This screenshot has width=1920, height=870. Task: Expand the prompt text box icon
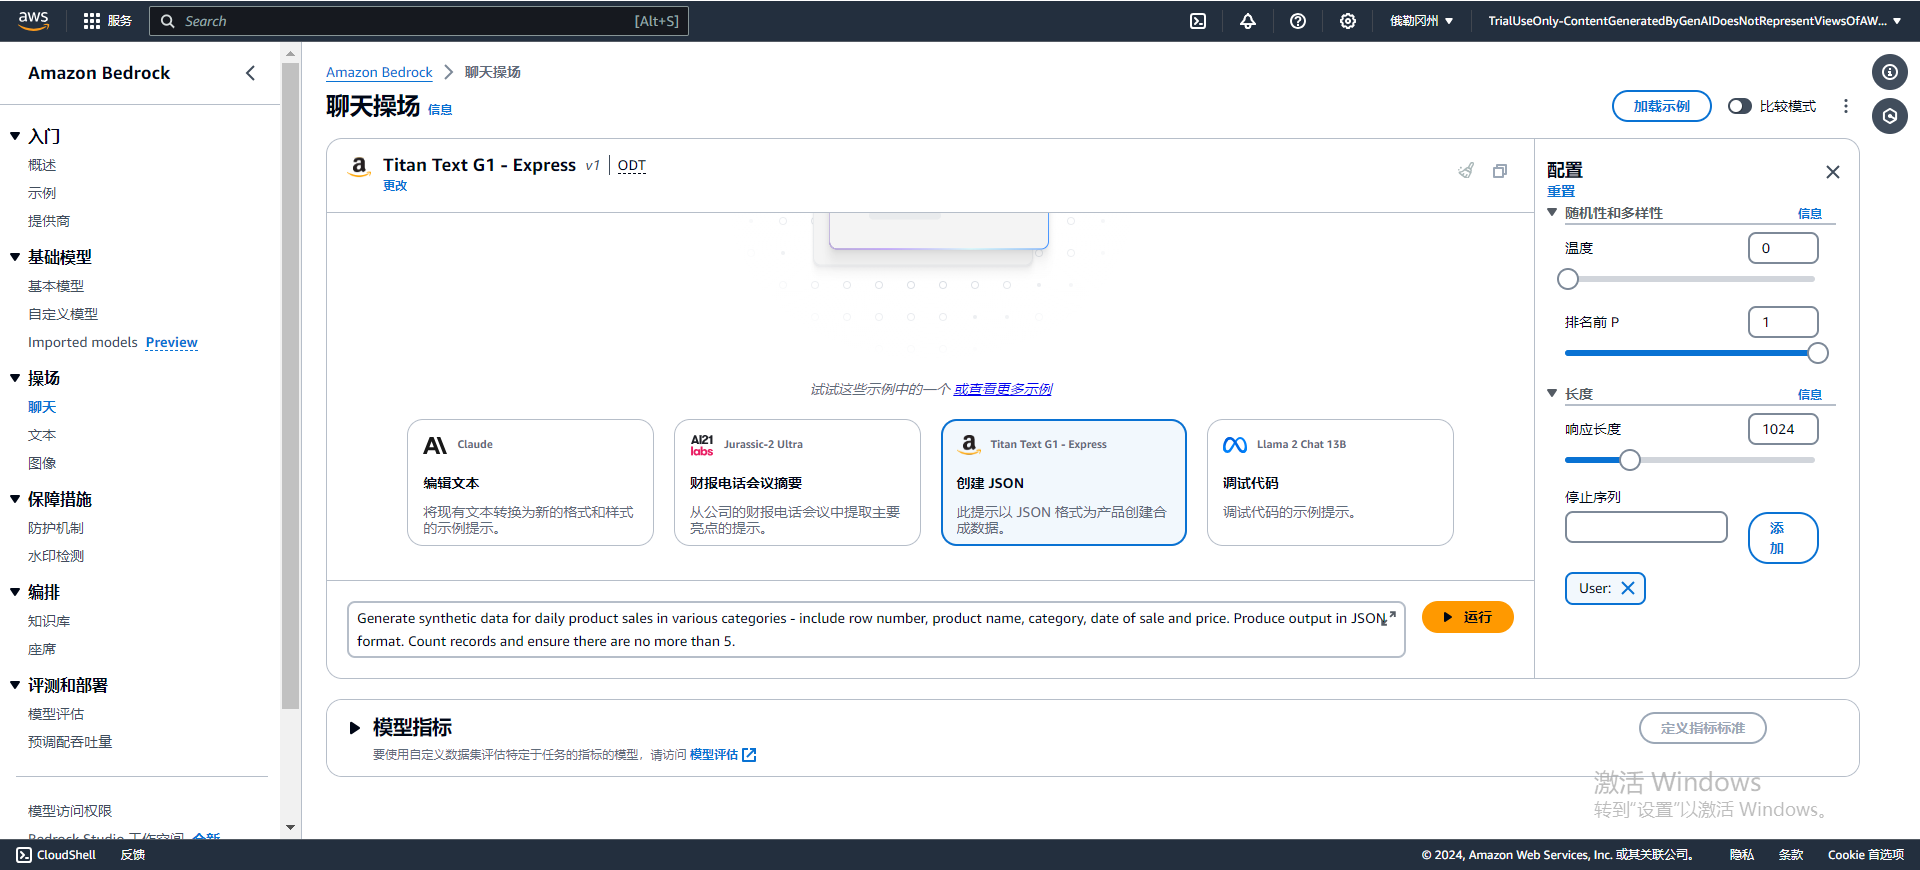(x=1388, y=618)
